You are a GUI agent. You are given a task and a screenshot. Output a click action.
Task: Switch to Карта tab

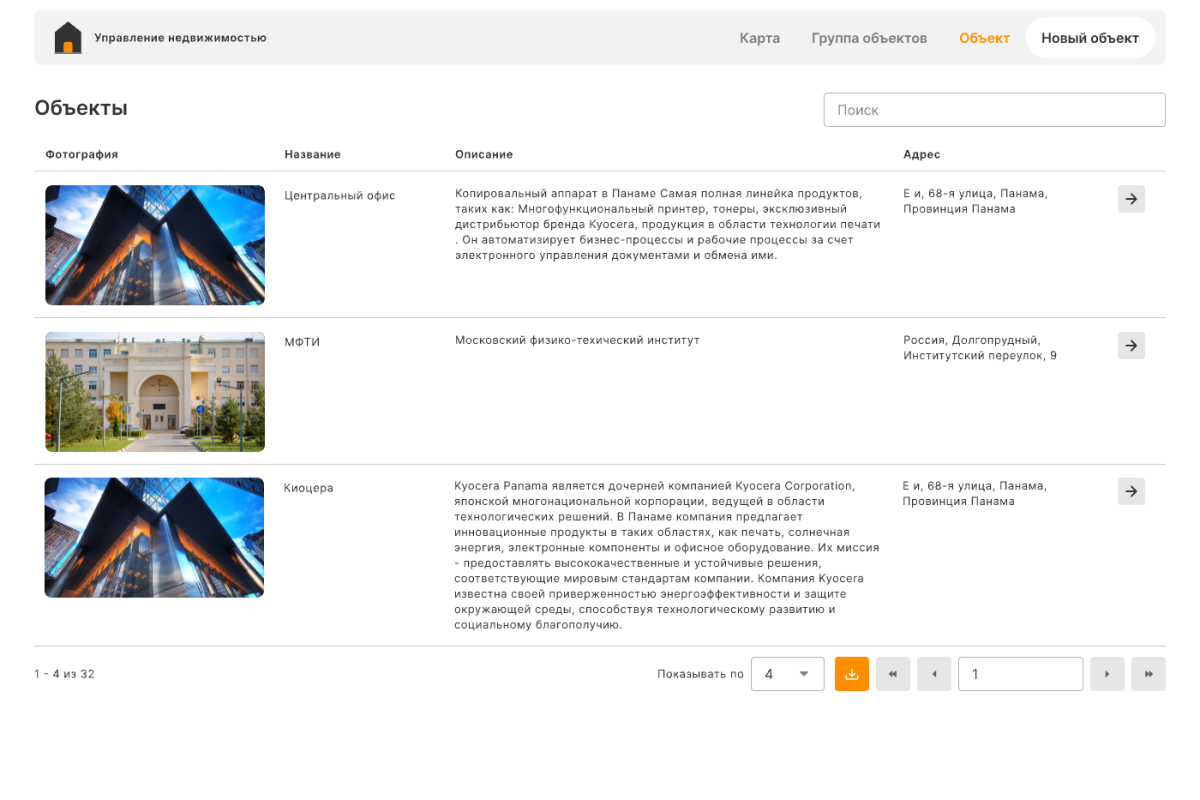click(759, 38)
